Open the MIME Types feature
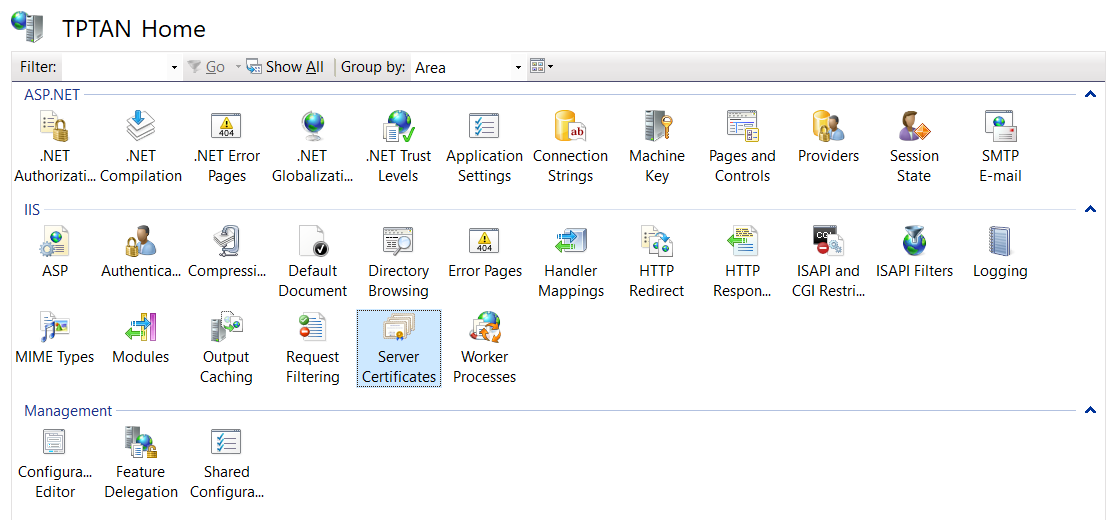Screen dimensions: 1111x520 (x=55, y=329)
